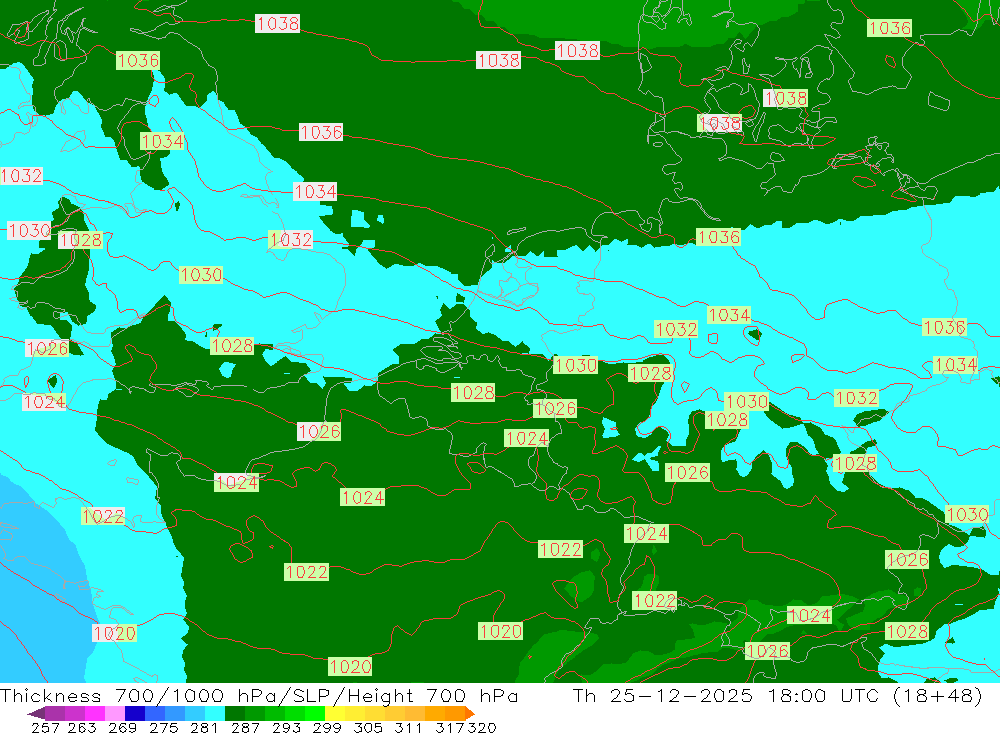Pick the bright magenta legend swatch

(x=95, y=713)
